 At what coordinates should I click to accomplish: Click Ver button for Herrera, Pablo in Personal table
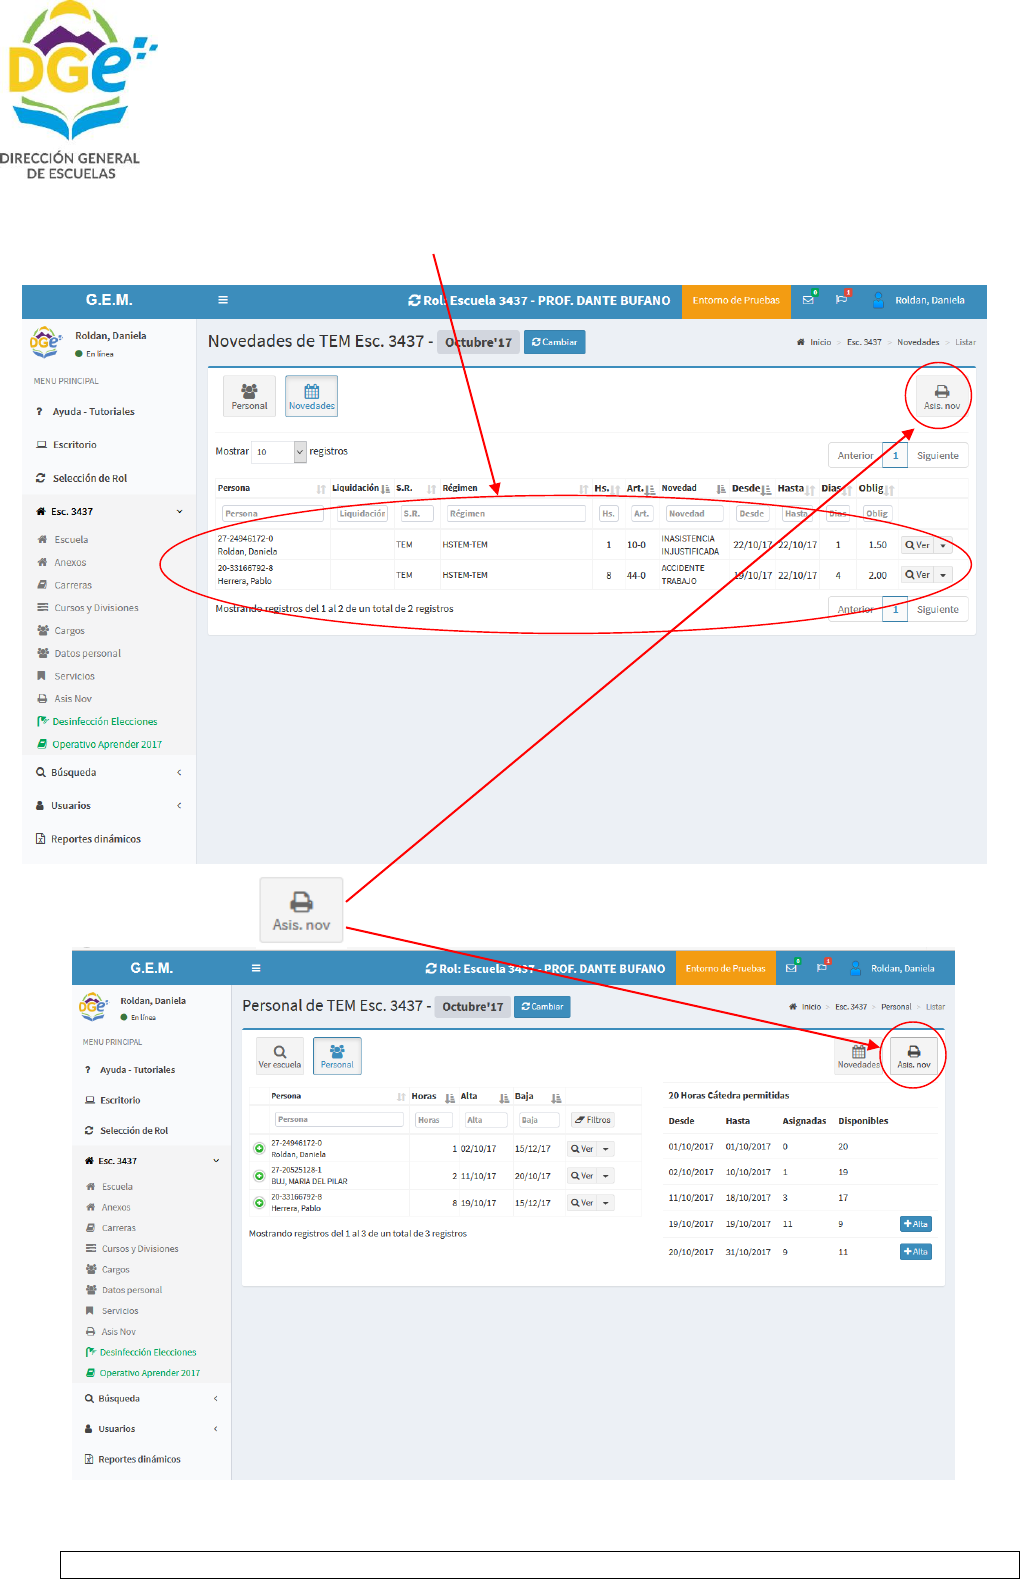[583, 1203]
